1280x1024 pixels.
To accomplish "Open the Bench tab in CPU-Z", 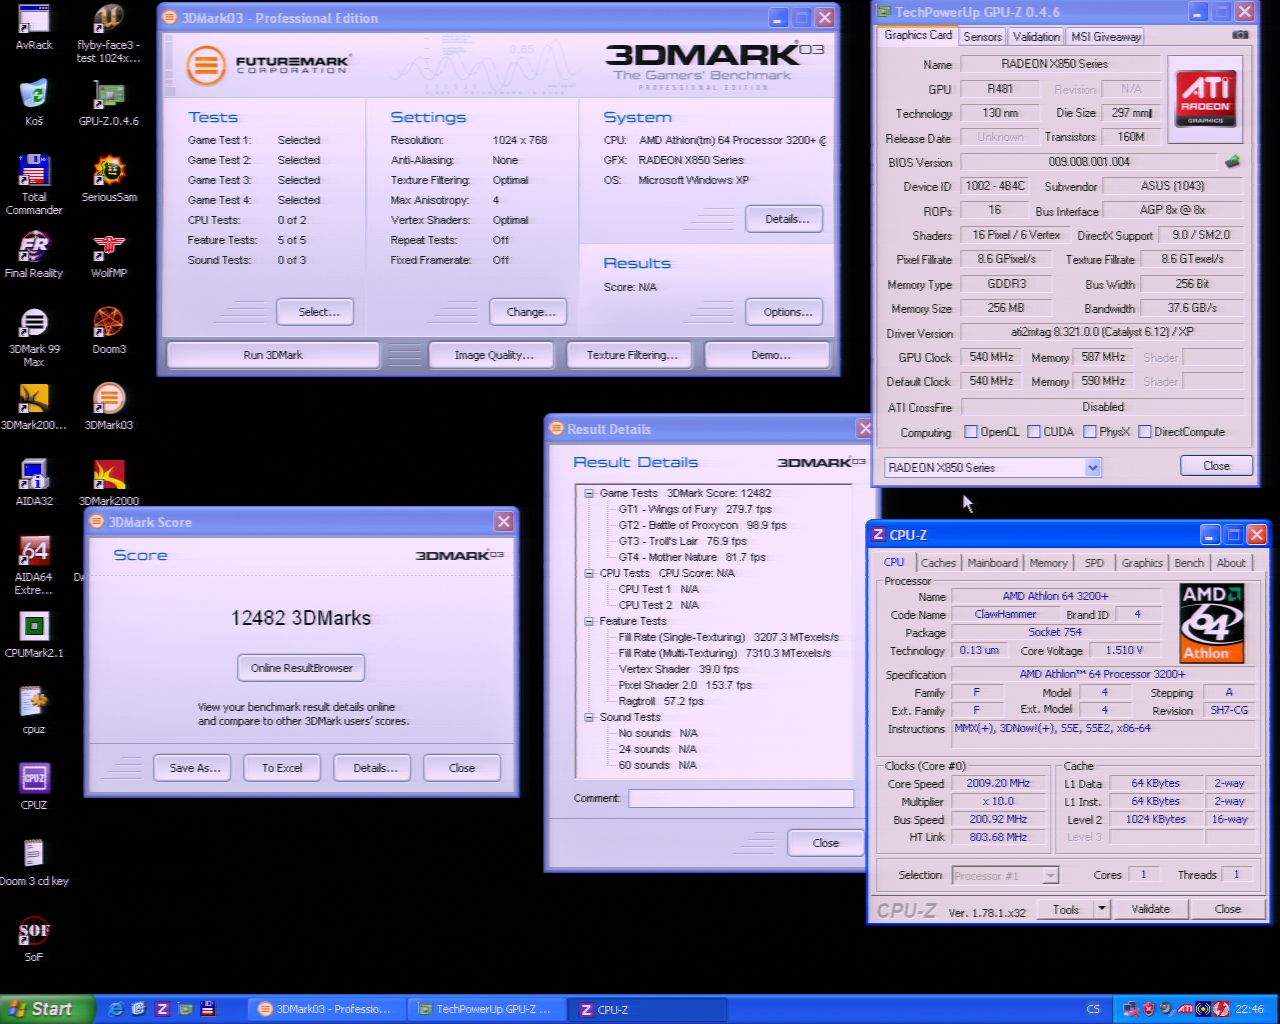I will [x=1189, y=563].
